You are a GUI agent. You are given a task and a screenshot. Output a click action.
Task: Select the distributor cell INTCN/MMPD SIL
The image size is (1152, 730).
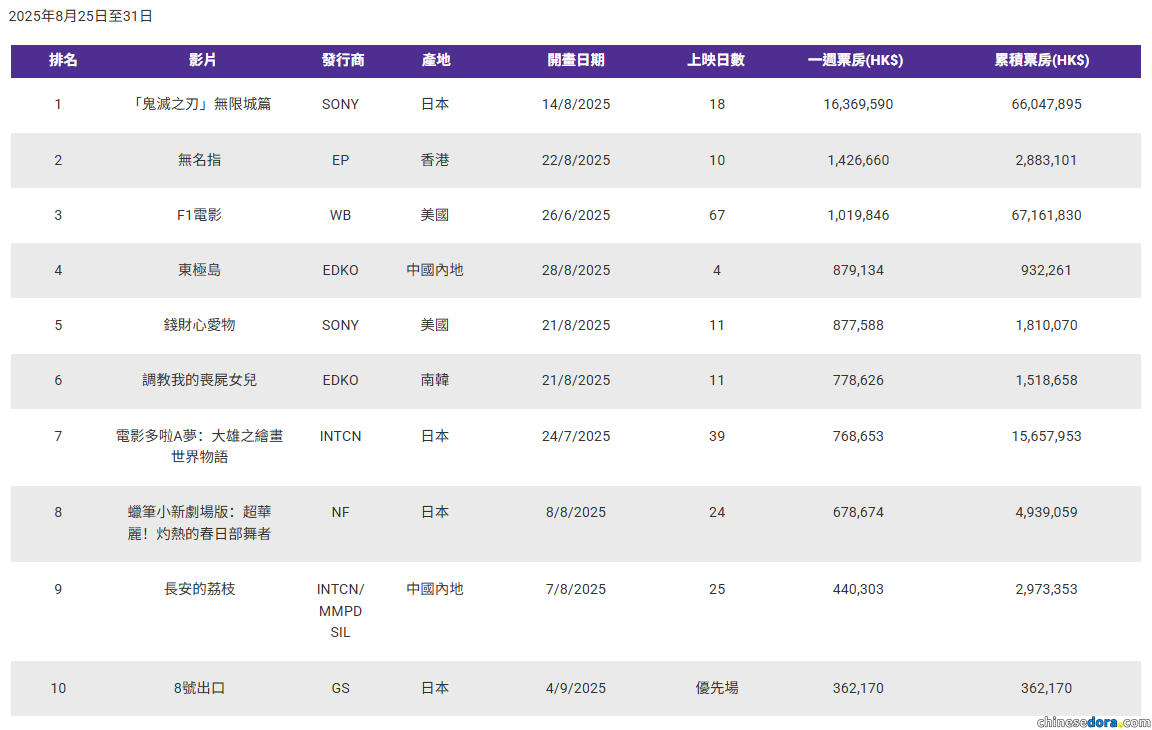[341, 610]
